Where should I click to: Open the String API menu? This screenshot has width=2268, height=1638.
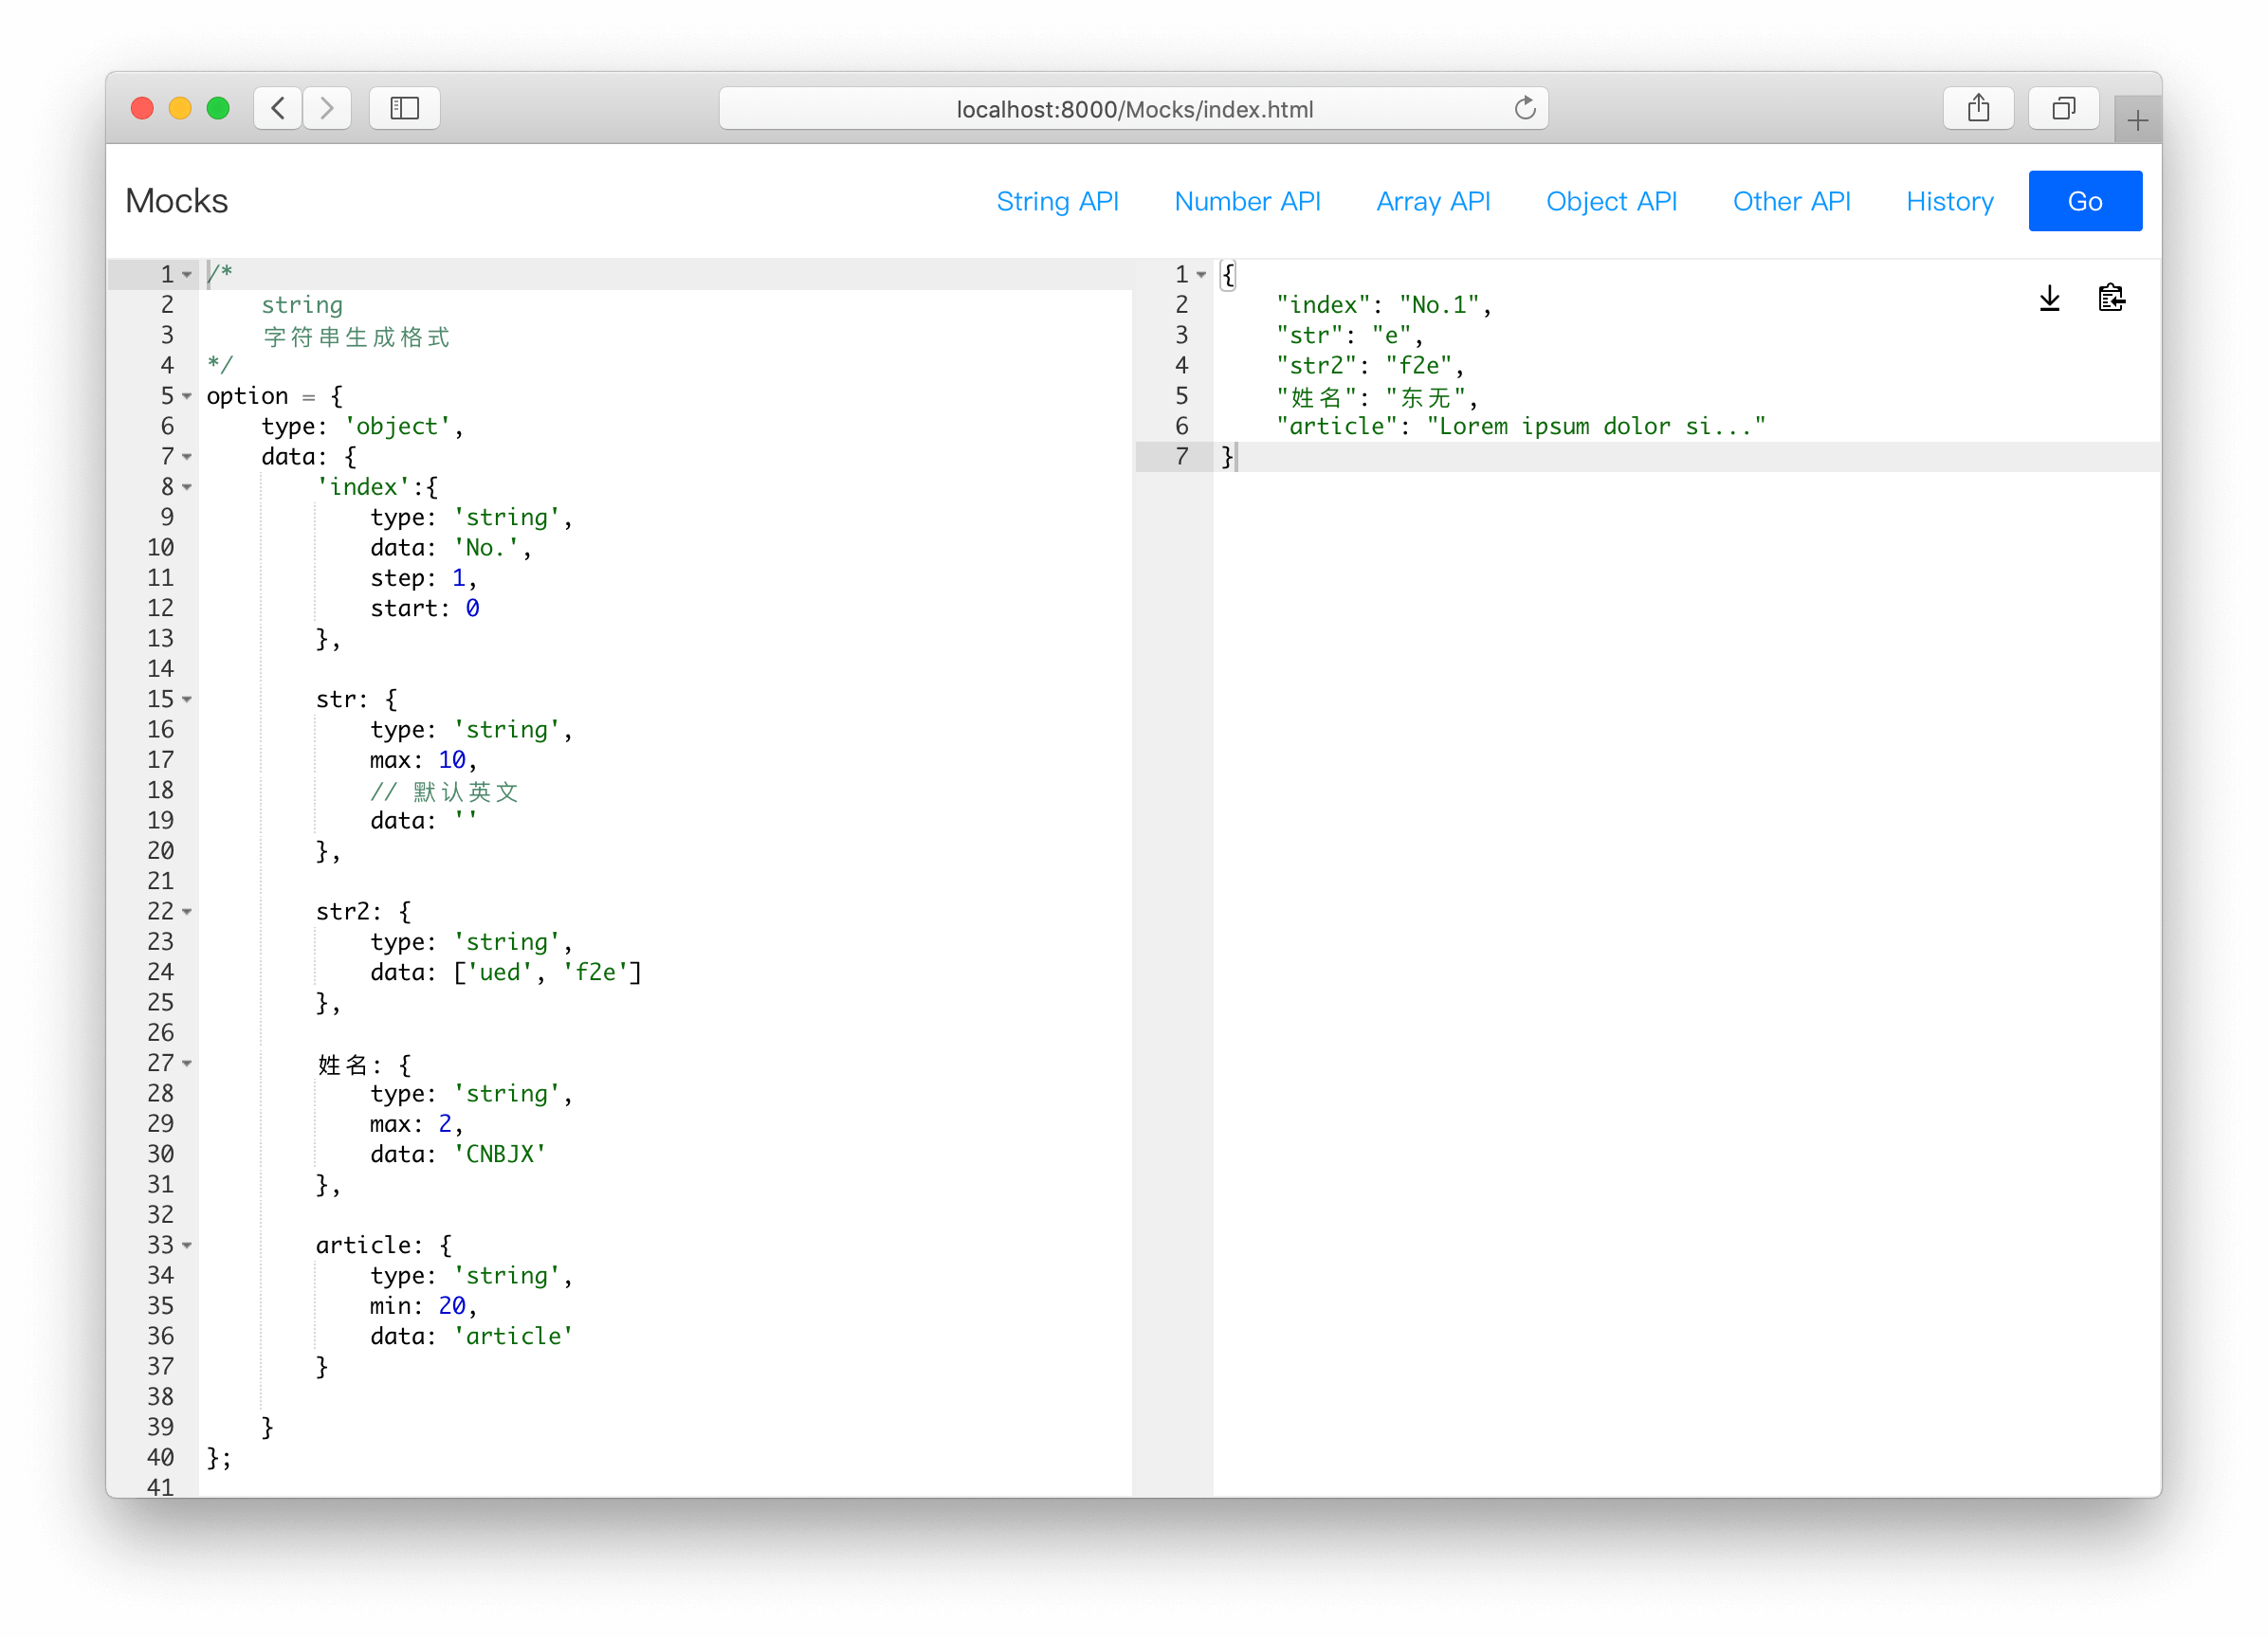coord(1057,201)
